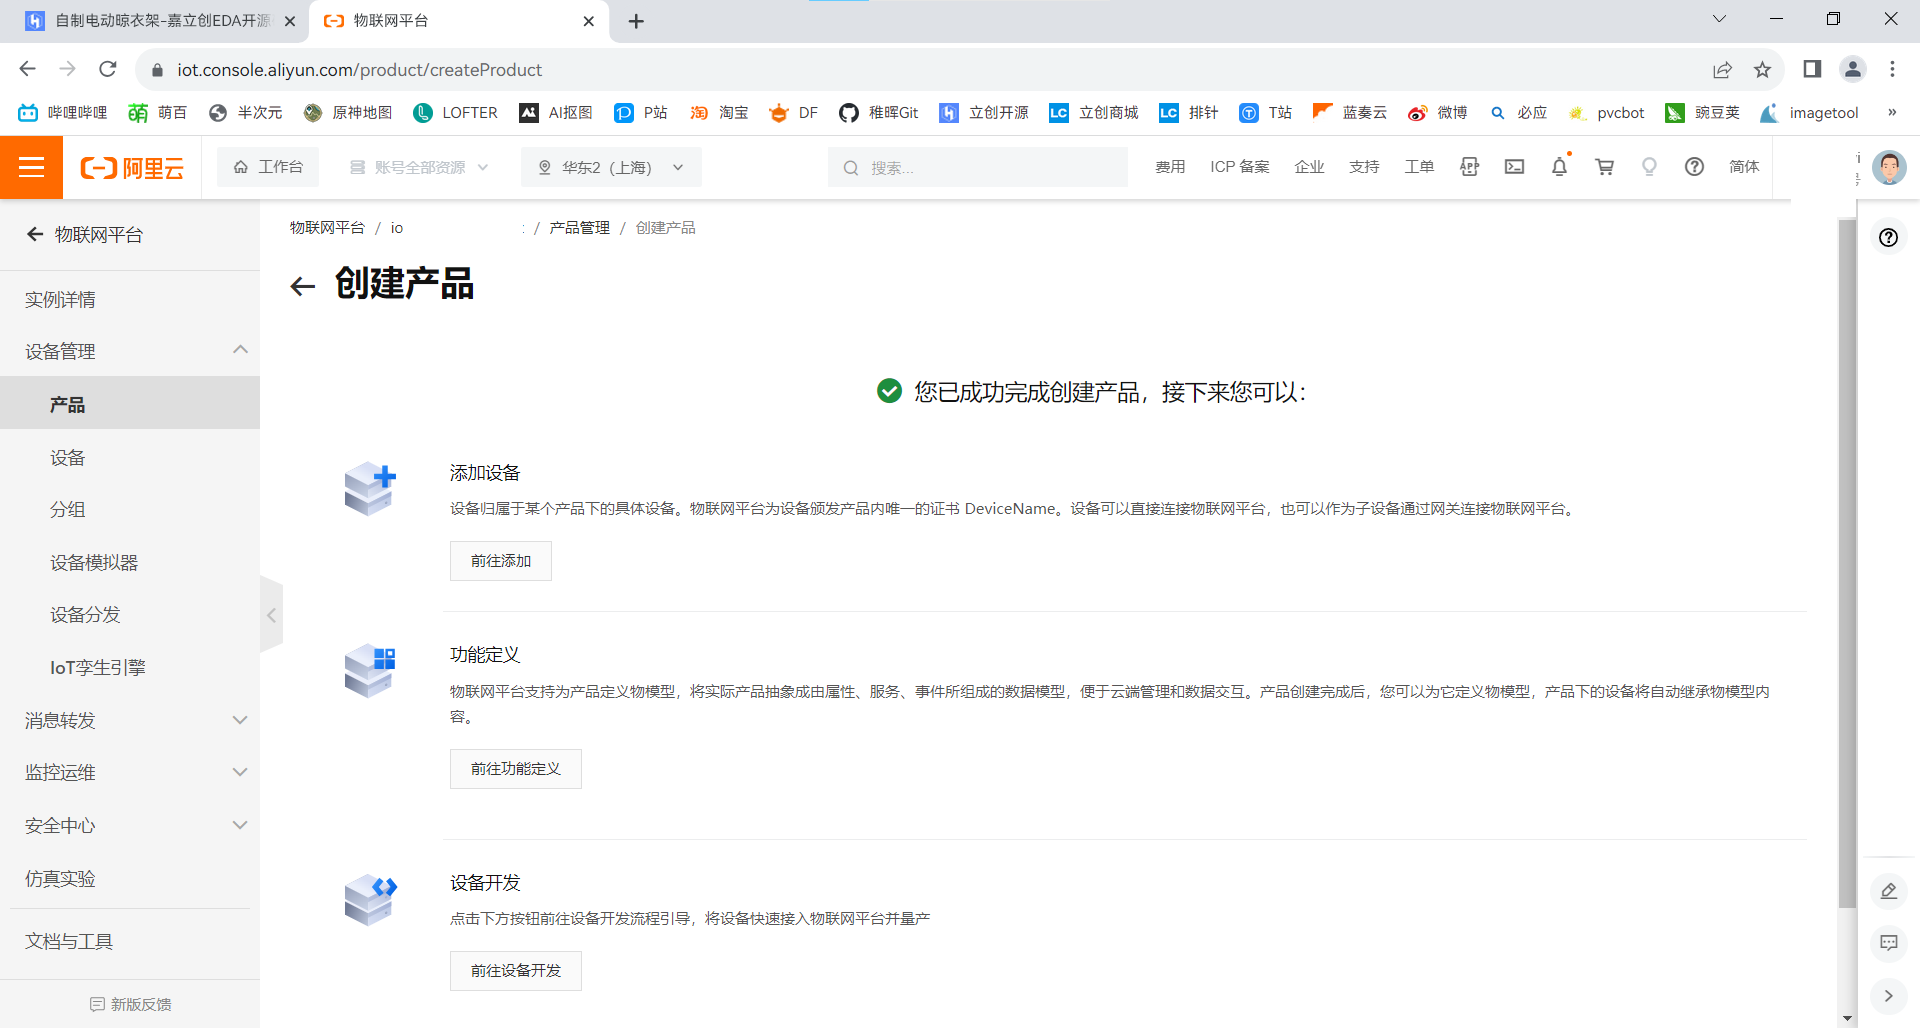This screenshot has width=1920, height=1028.
Task: Click the page vertical scrollbar
Action: 1846,560
